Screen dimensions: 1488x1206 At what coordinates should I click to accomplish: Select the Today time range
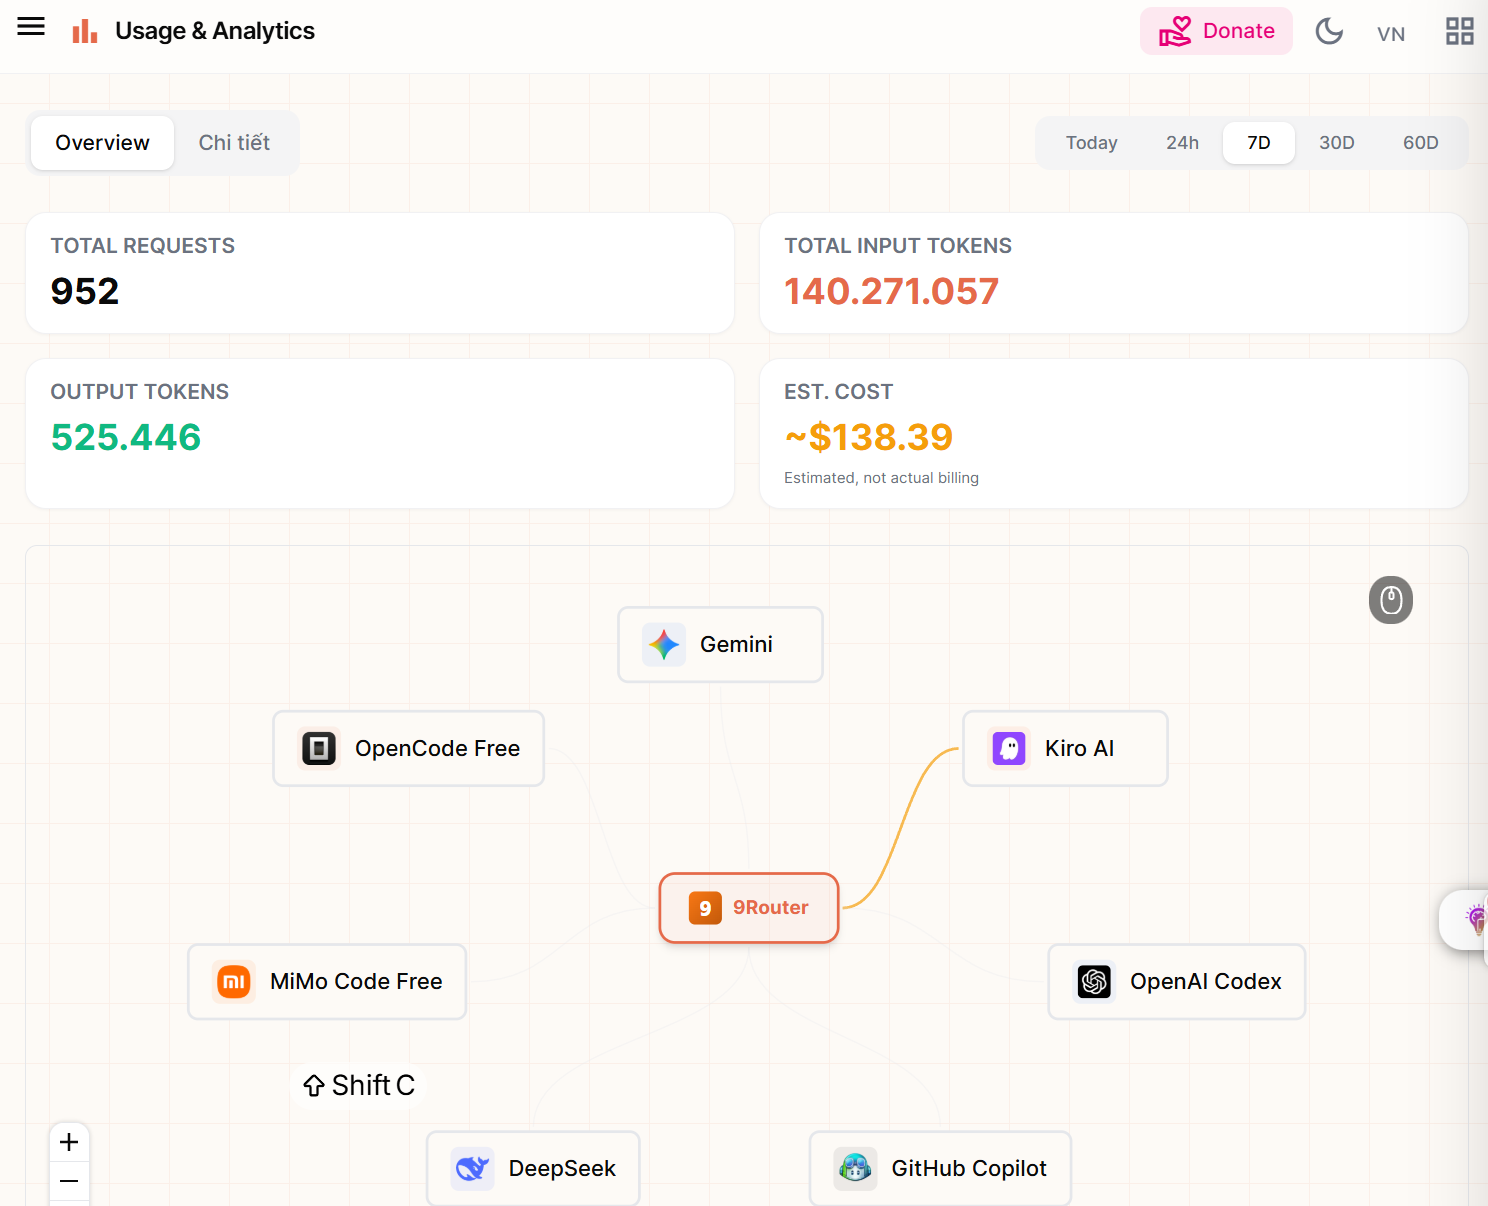point(1091,143)
